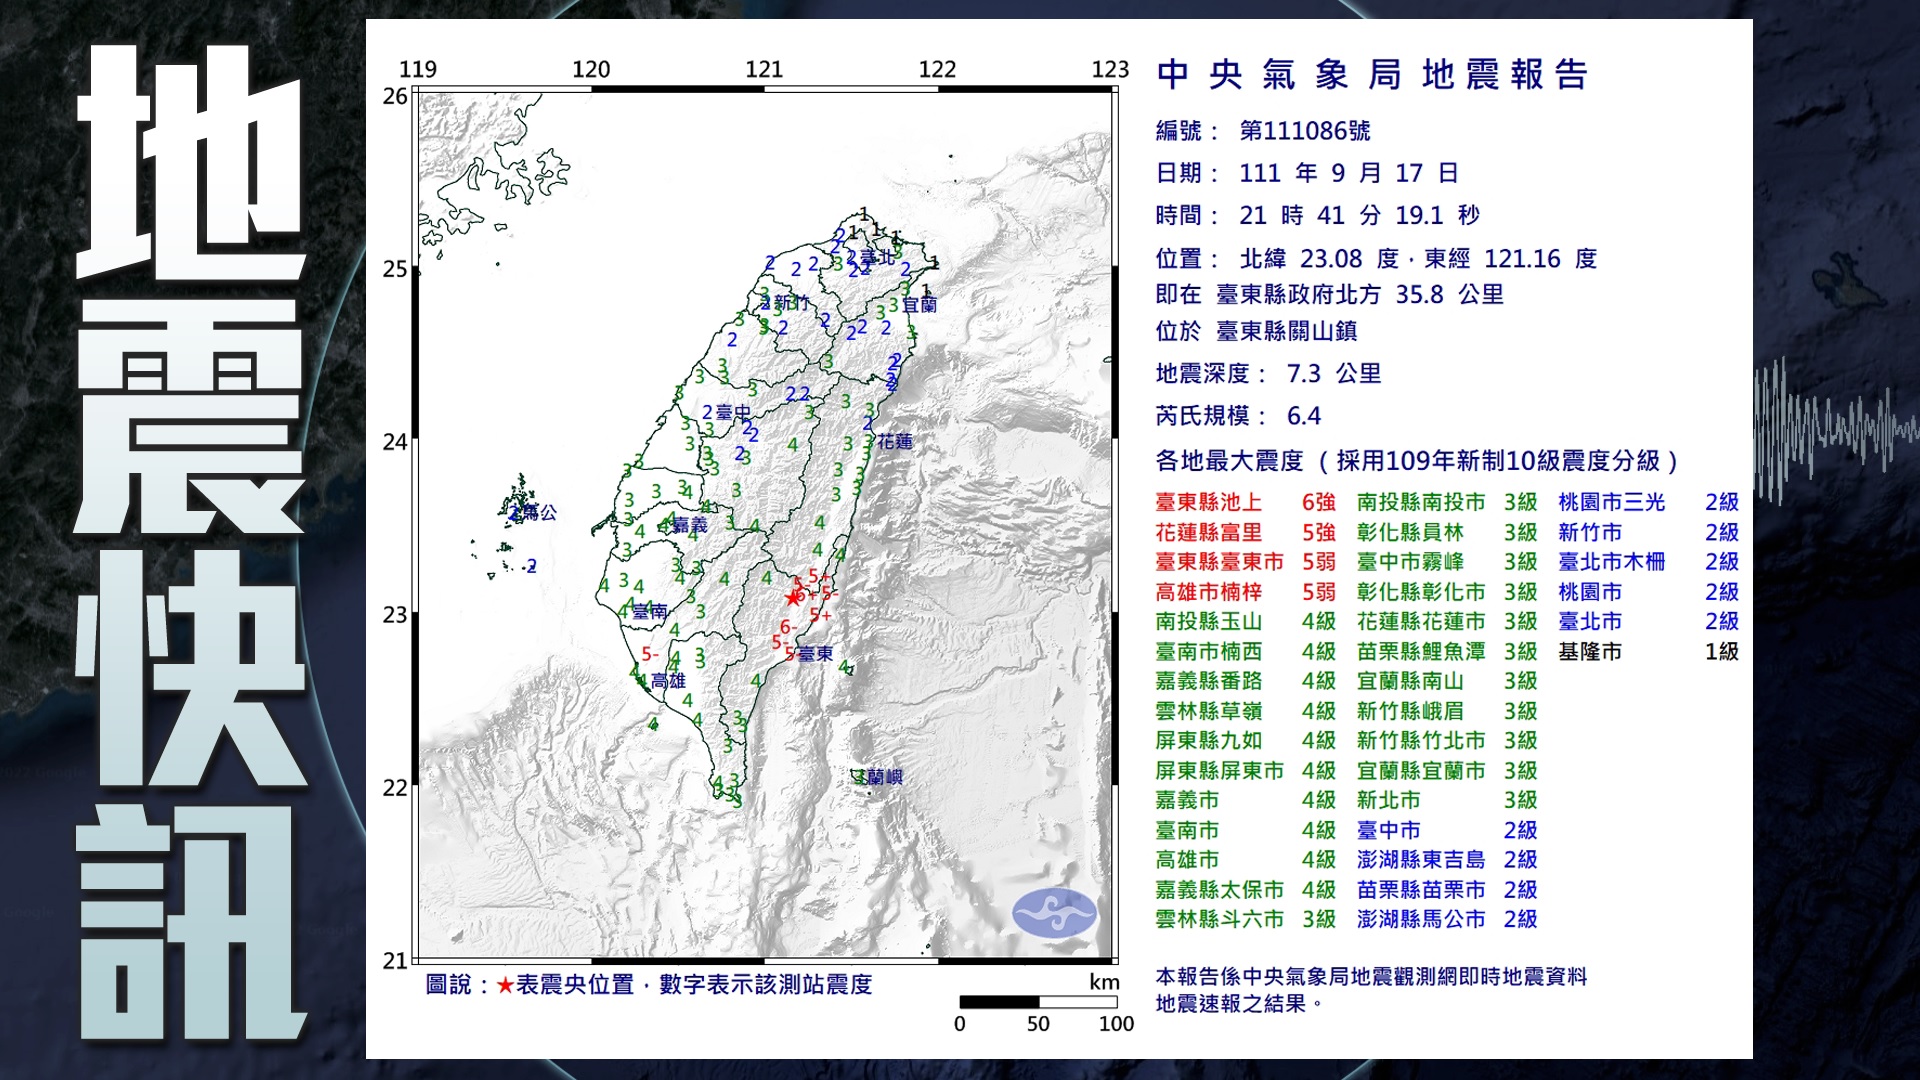1920x1080 pixels.
Task: Click the 花蓮縣富里 5強 intensity entry
Action: [x=1245, y=532]
